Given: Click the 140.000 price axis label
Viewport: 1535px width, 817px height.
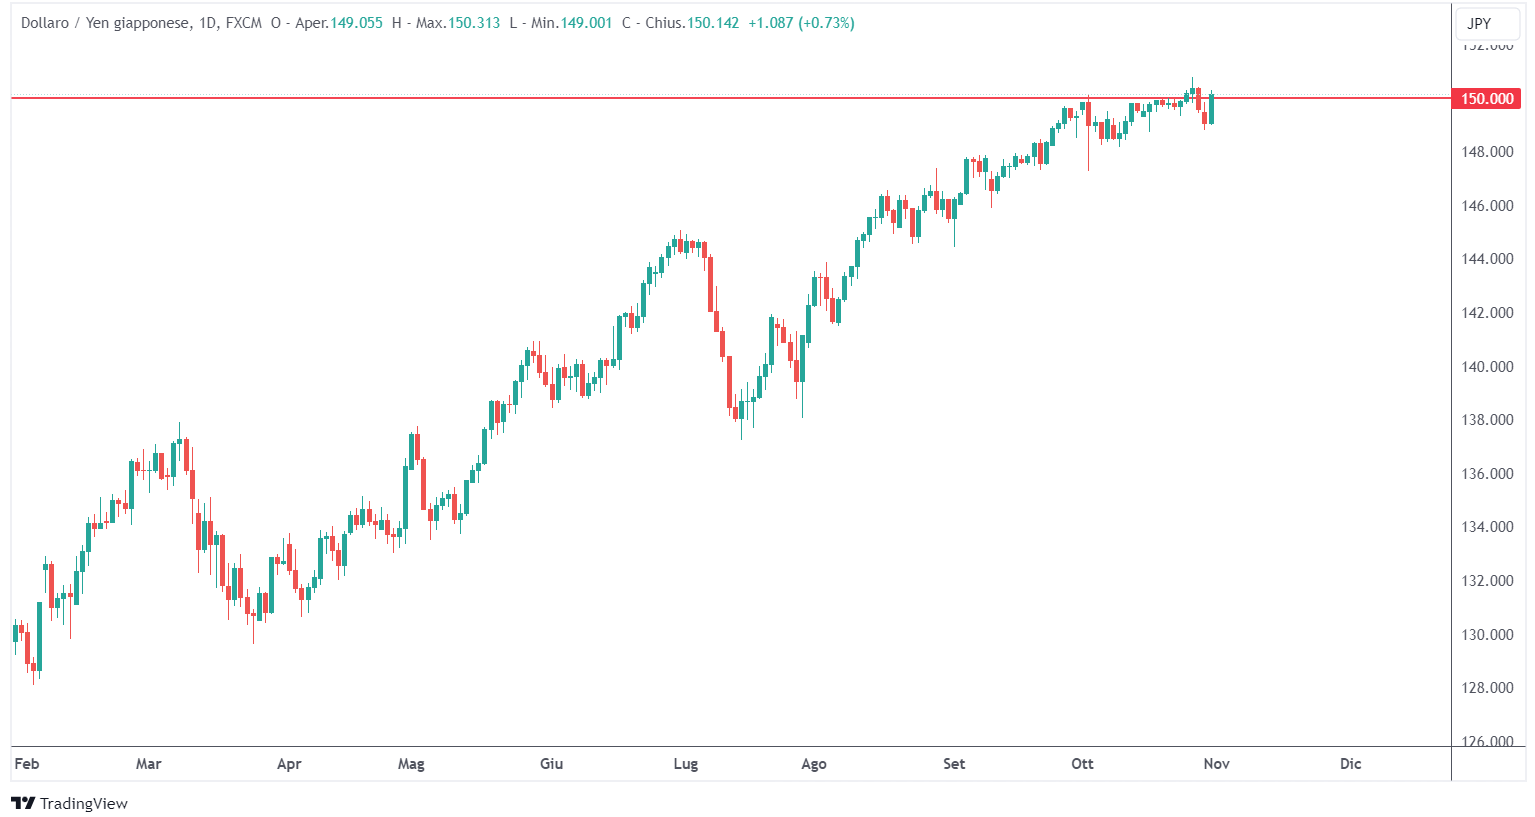Looking at the screenshot, I should click(1487, 366).
